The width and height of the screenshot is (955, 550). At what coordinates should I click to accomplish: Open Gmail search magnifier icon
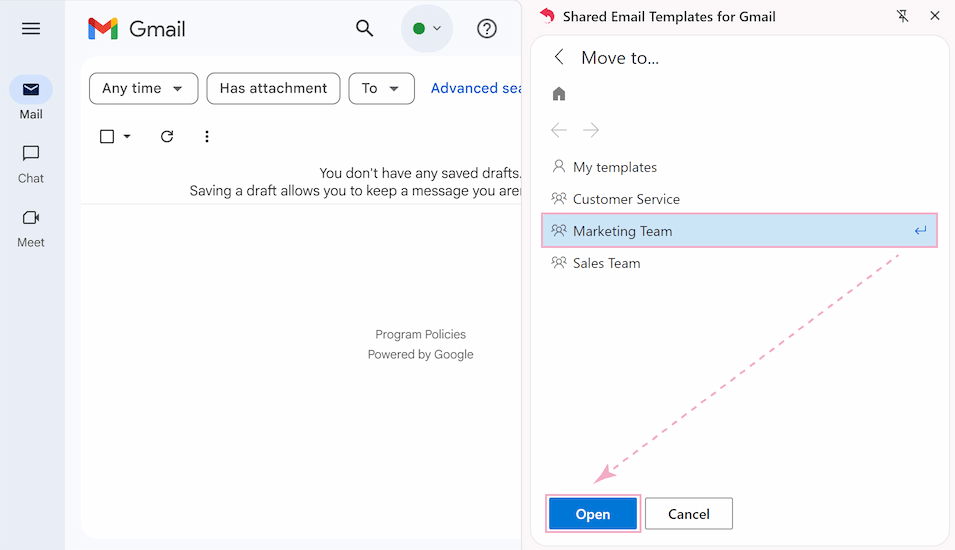click(x=364, y=28)
